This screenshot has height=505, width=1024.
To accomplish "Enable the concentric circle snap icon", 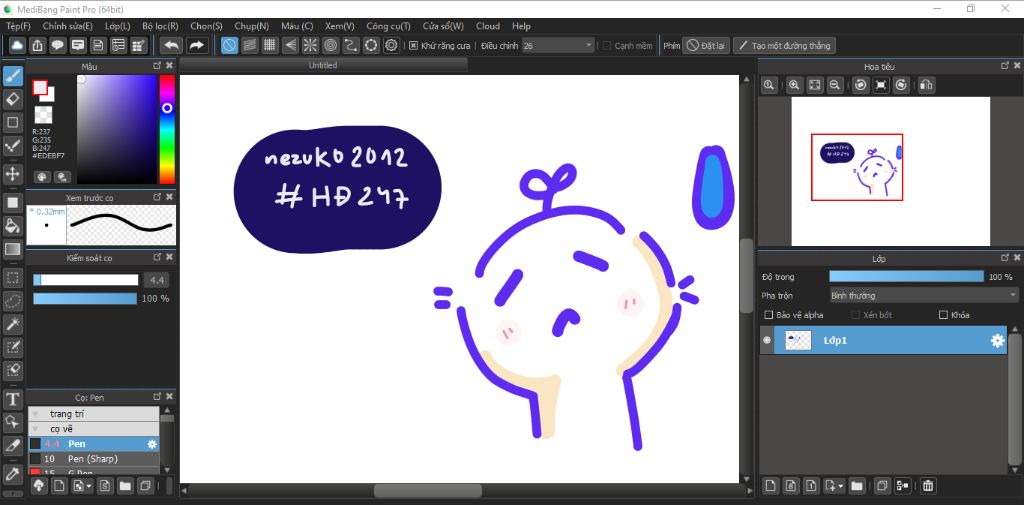I will (330, 46).
